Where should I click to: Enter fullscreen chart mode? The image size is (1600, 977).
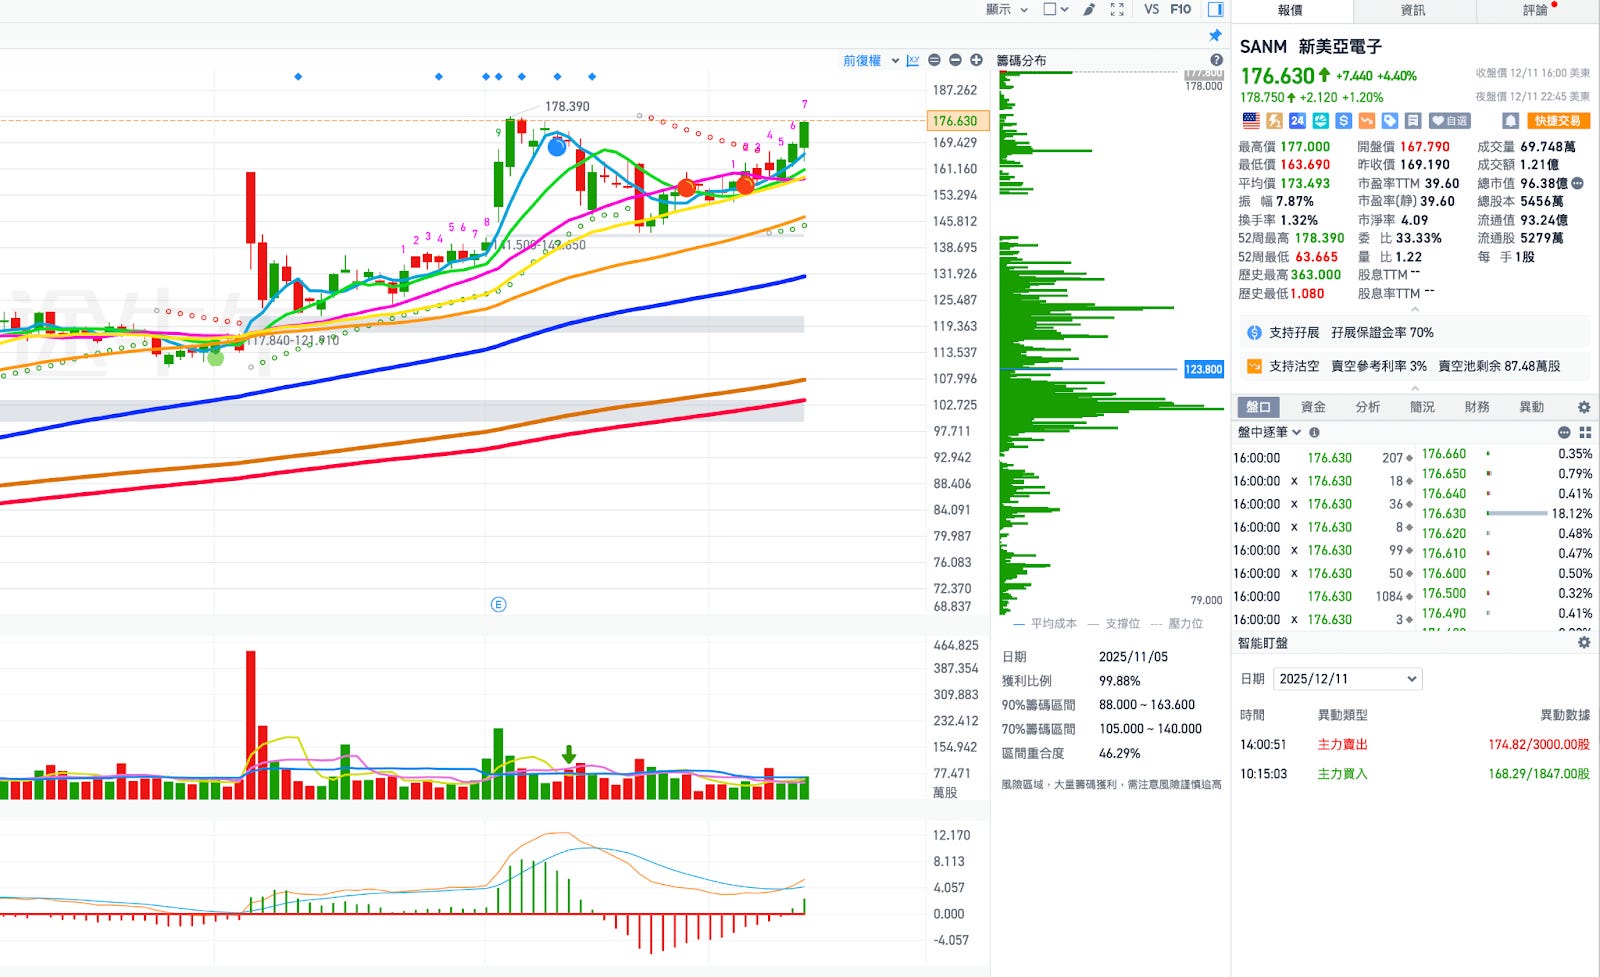pos(1117,9)
